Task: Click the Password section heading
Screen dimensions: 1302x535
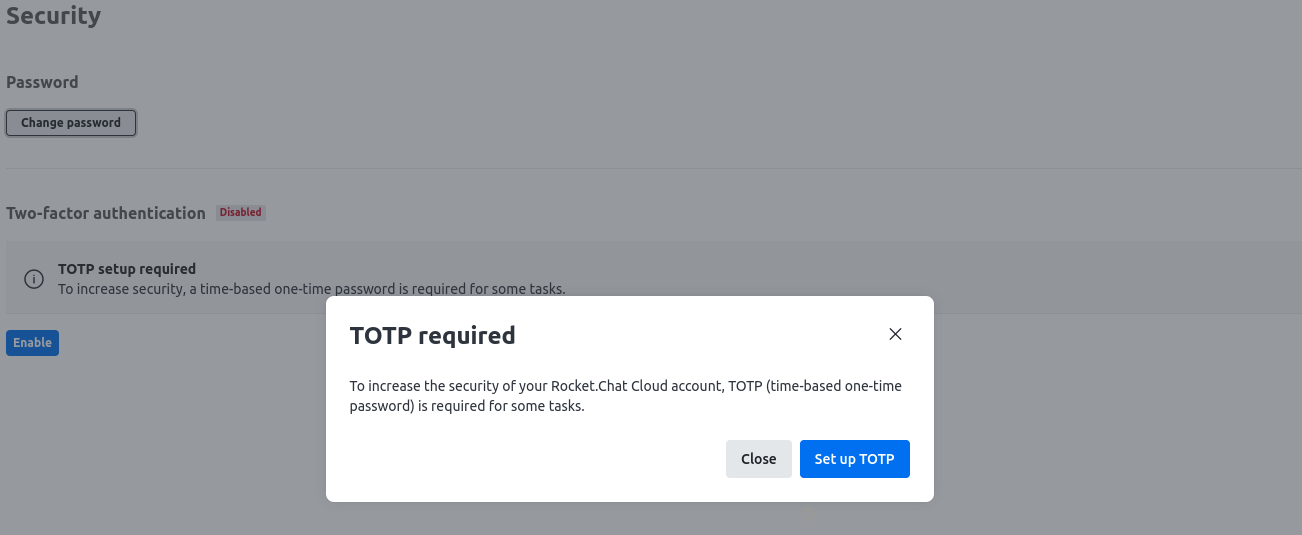Action: (42, 82)
